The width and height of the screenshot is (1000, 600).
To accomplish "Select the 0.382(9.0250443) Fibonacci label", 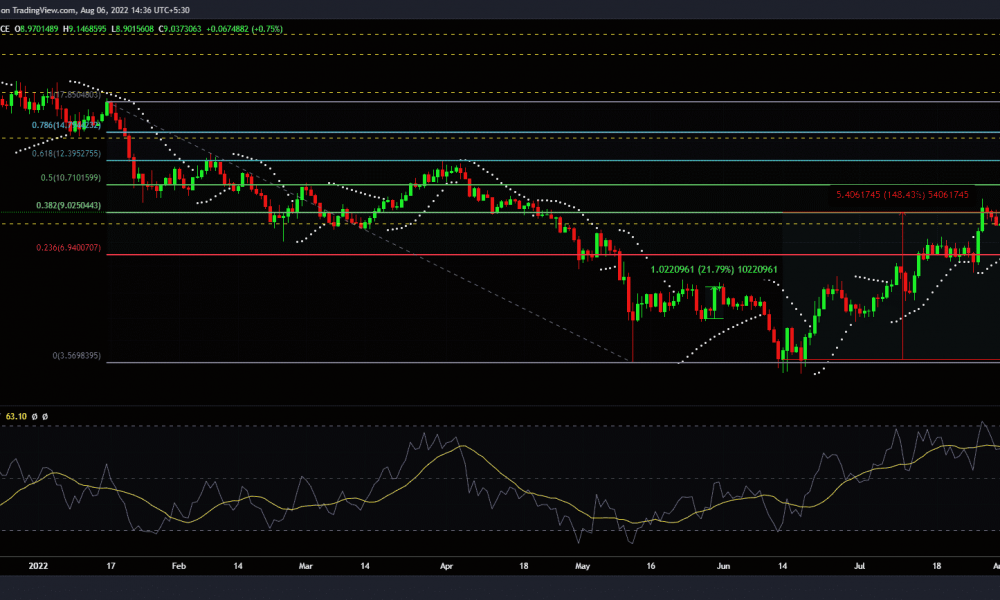I will (68, 205).
